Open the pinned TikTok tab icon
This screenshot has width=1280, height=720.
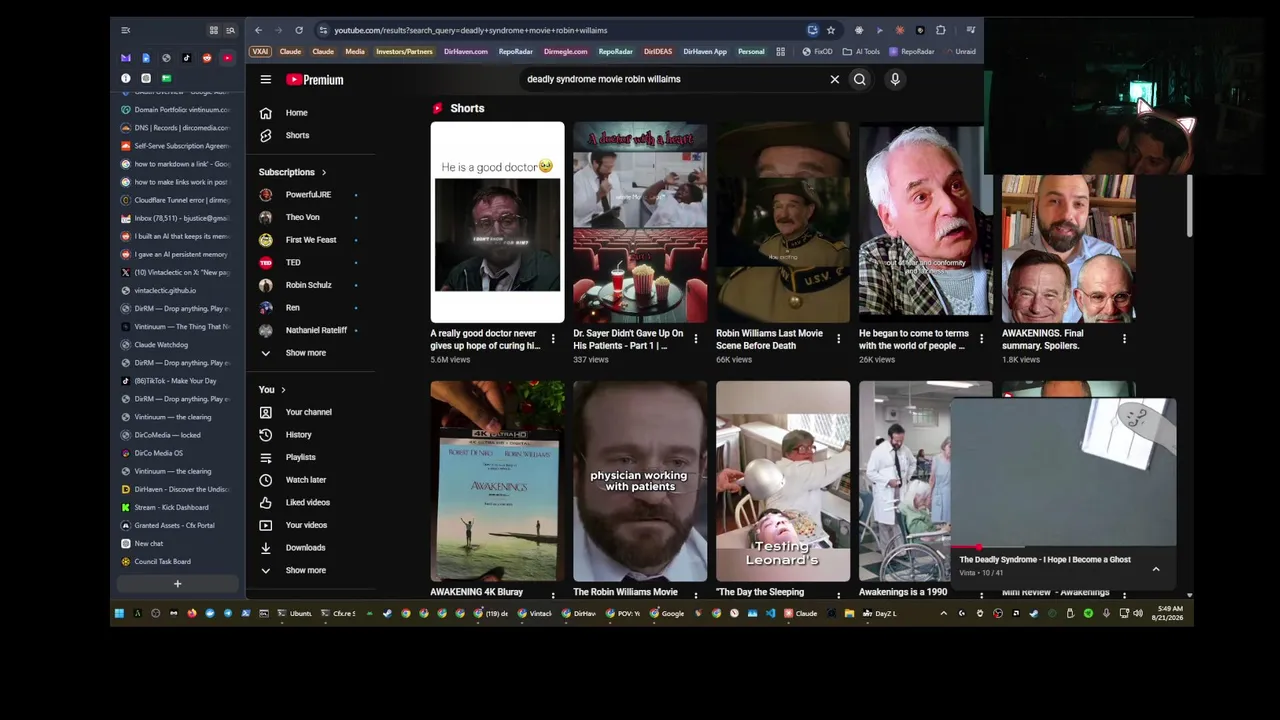[x=186, y=58]
